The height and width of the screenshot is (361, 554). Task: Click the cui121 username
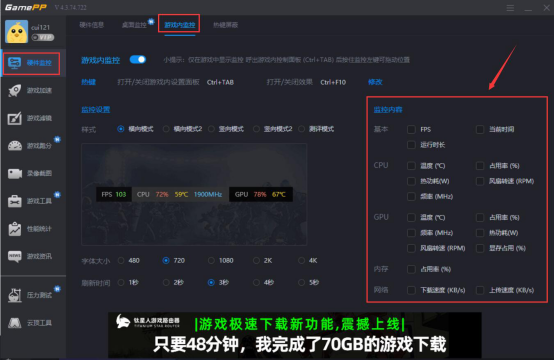pos(41,27)
